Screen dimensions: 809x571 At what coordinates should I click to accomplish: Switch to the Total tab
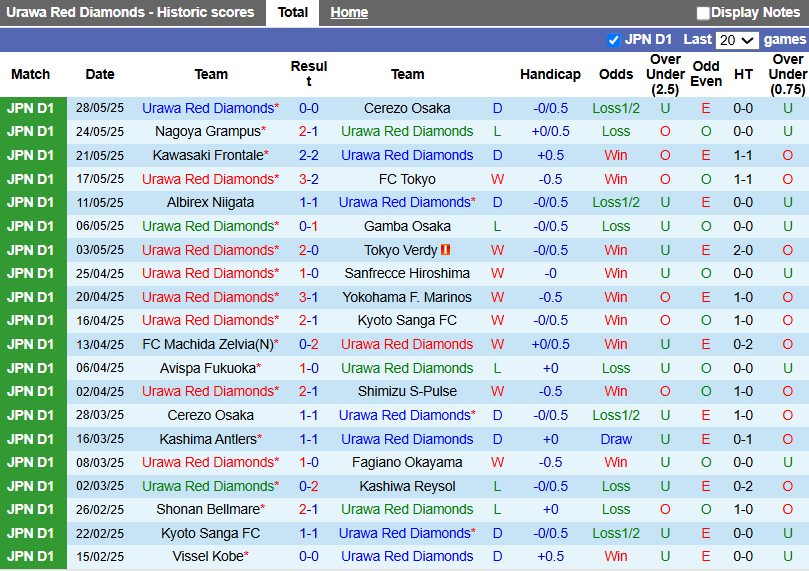(293, 12)
